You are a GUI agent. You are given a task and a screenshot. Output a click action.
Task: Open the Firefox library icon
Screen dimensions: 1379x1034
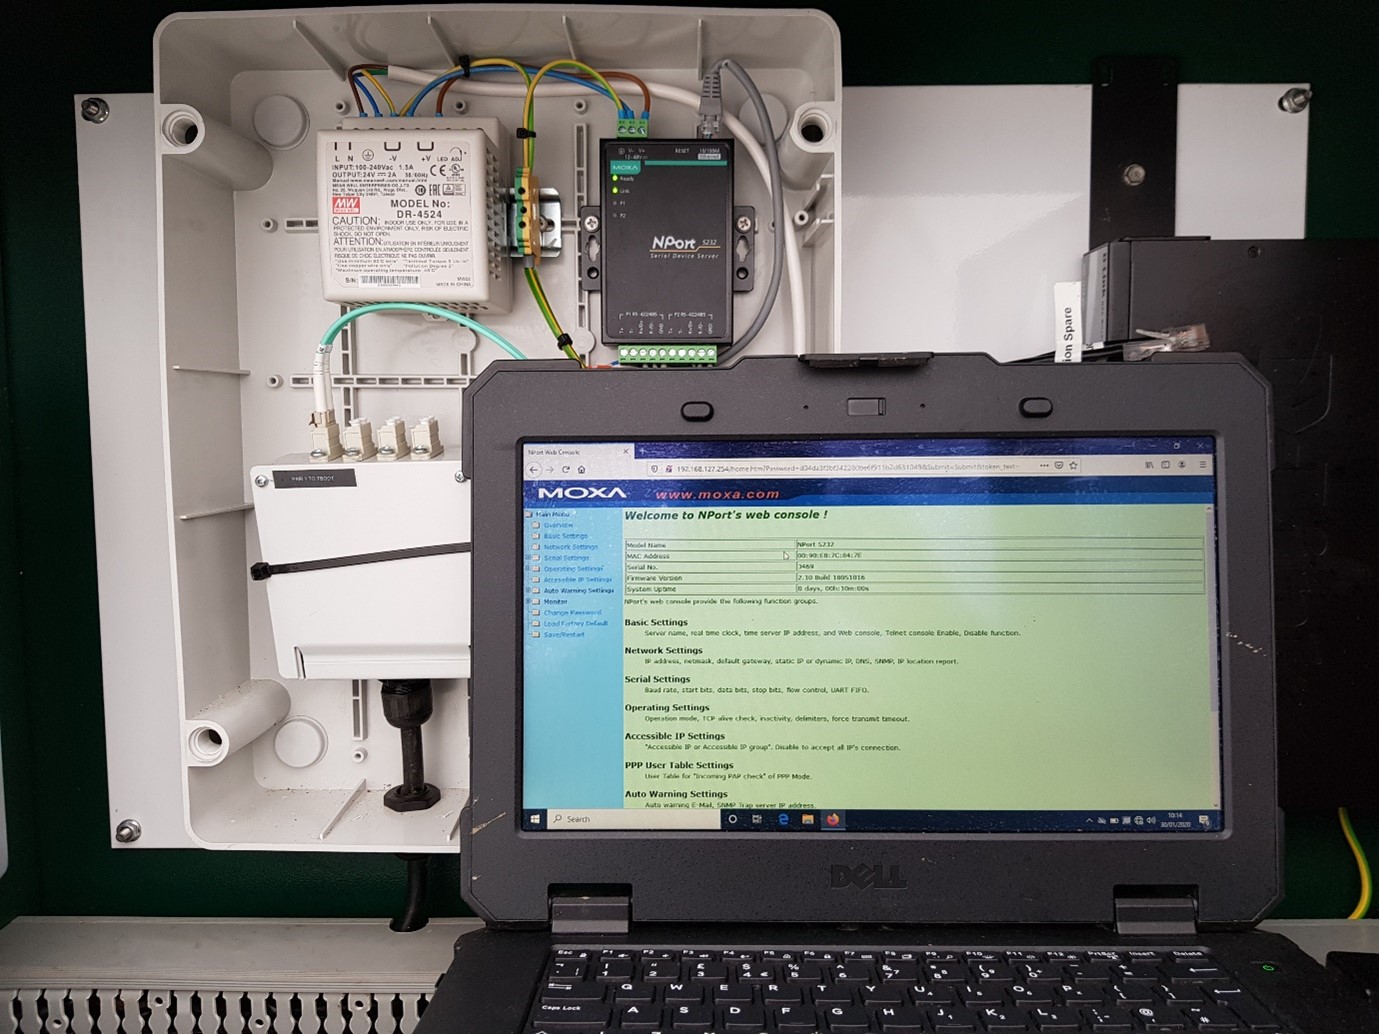click(x=1149, y=465)
